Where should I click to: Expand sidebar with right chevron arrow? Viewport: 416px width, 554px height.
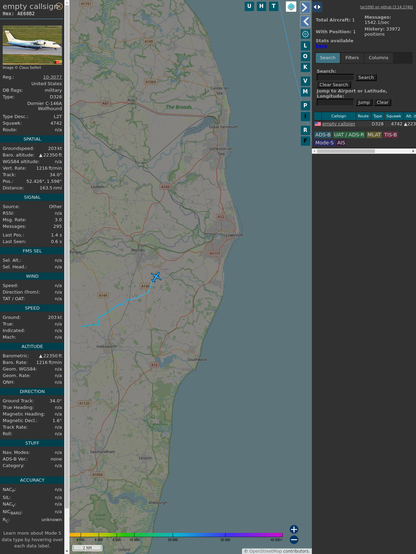(x=305, y=7)
